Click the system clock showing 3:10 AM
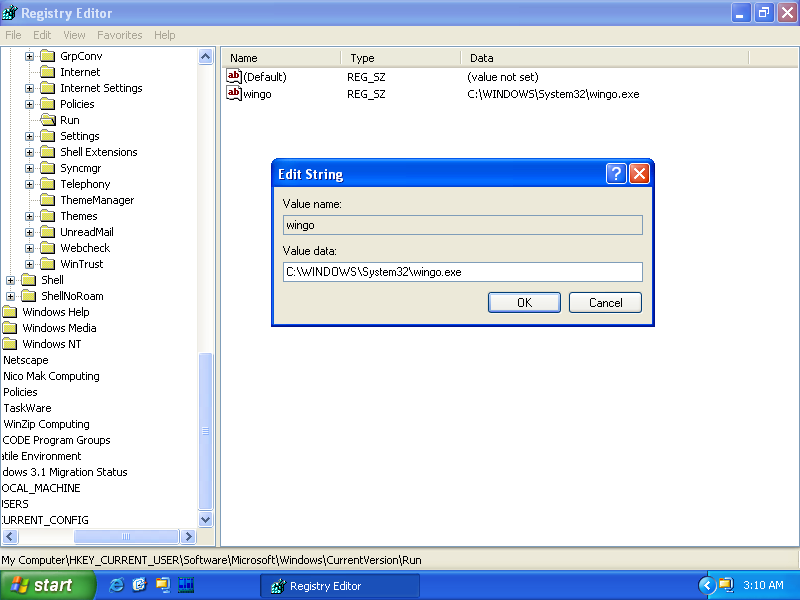 pos(763,585)
